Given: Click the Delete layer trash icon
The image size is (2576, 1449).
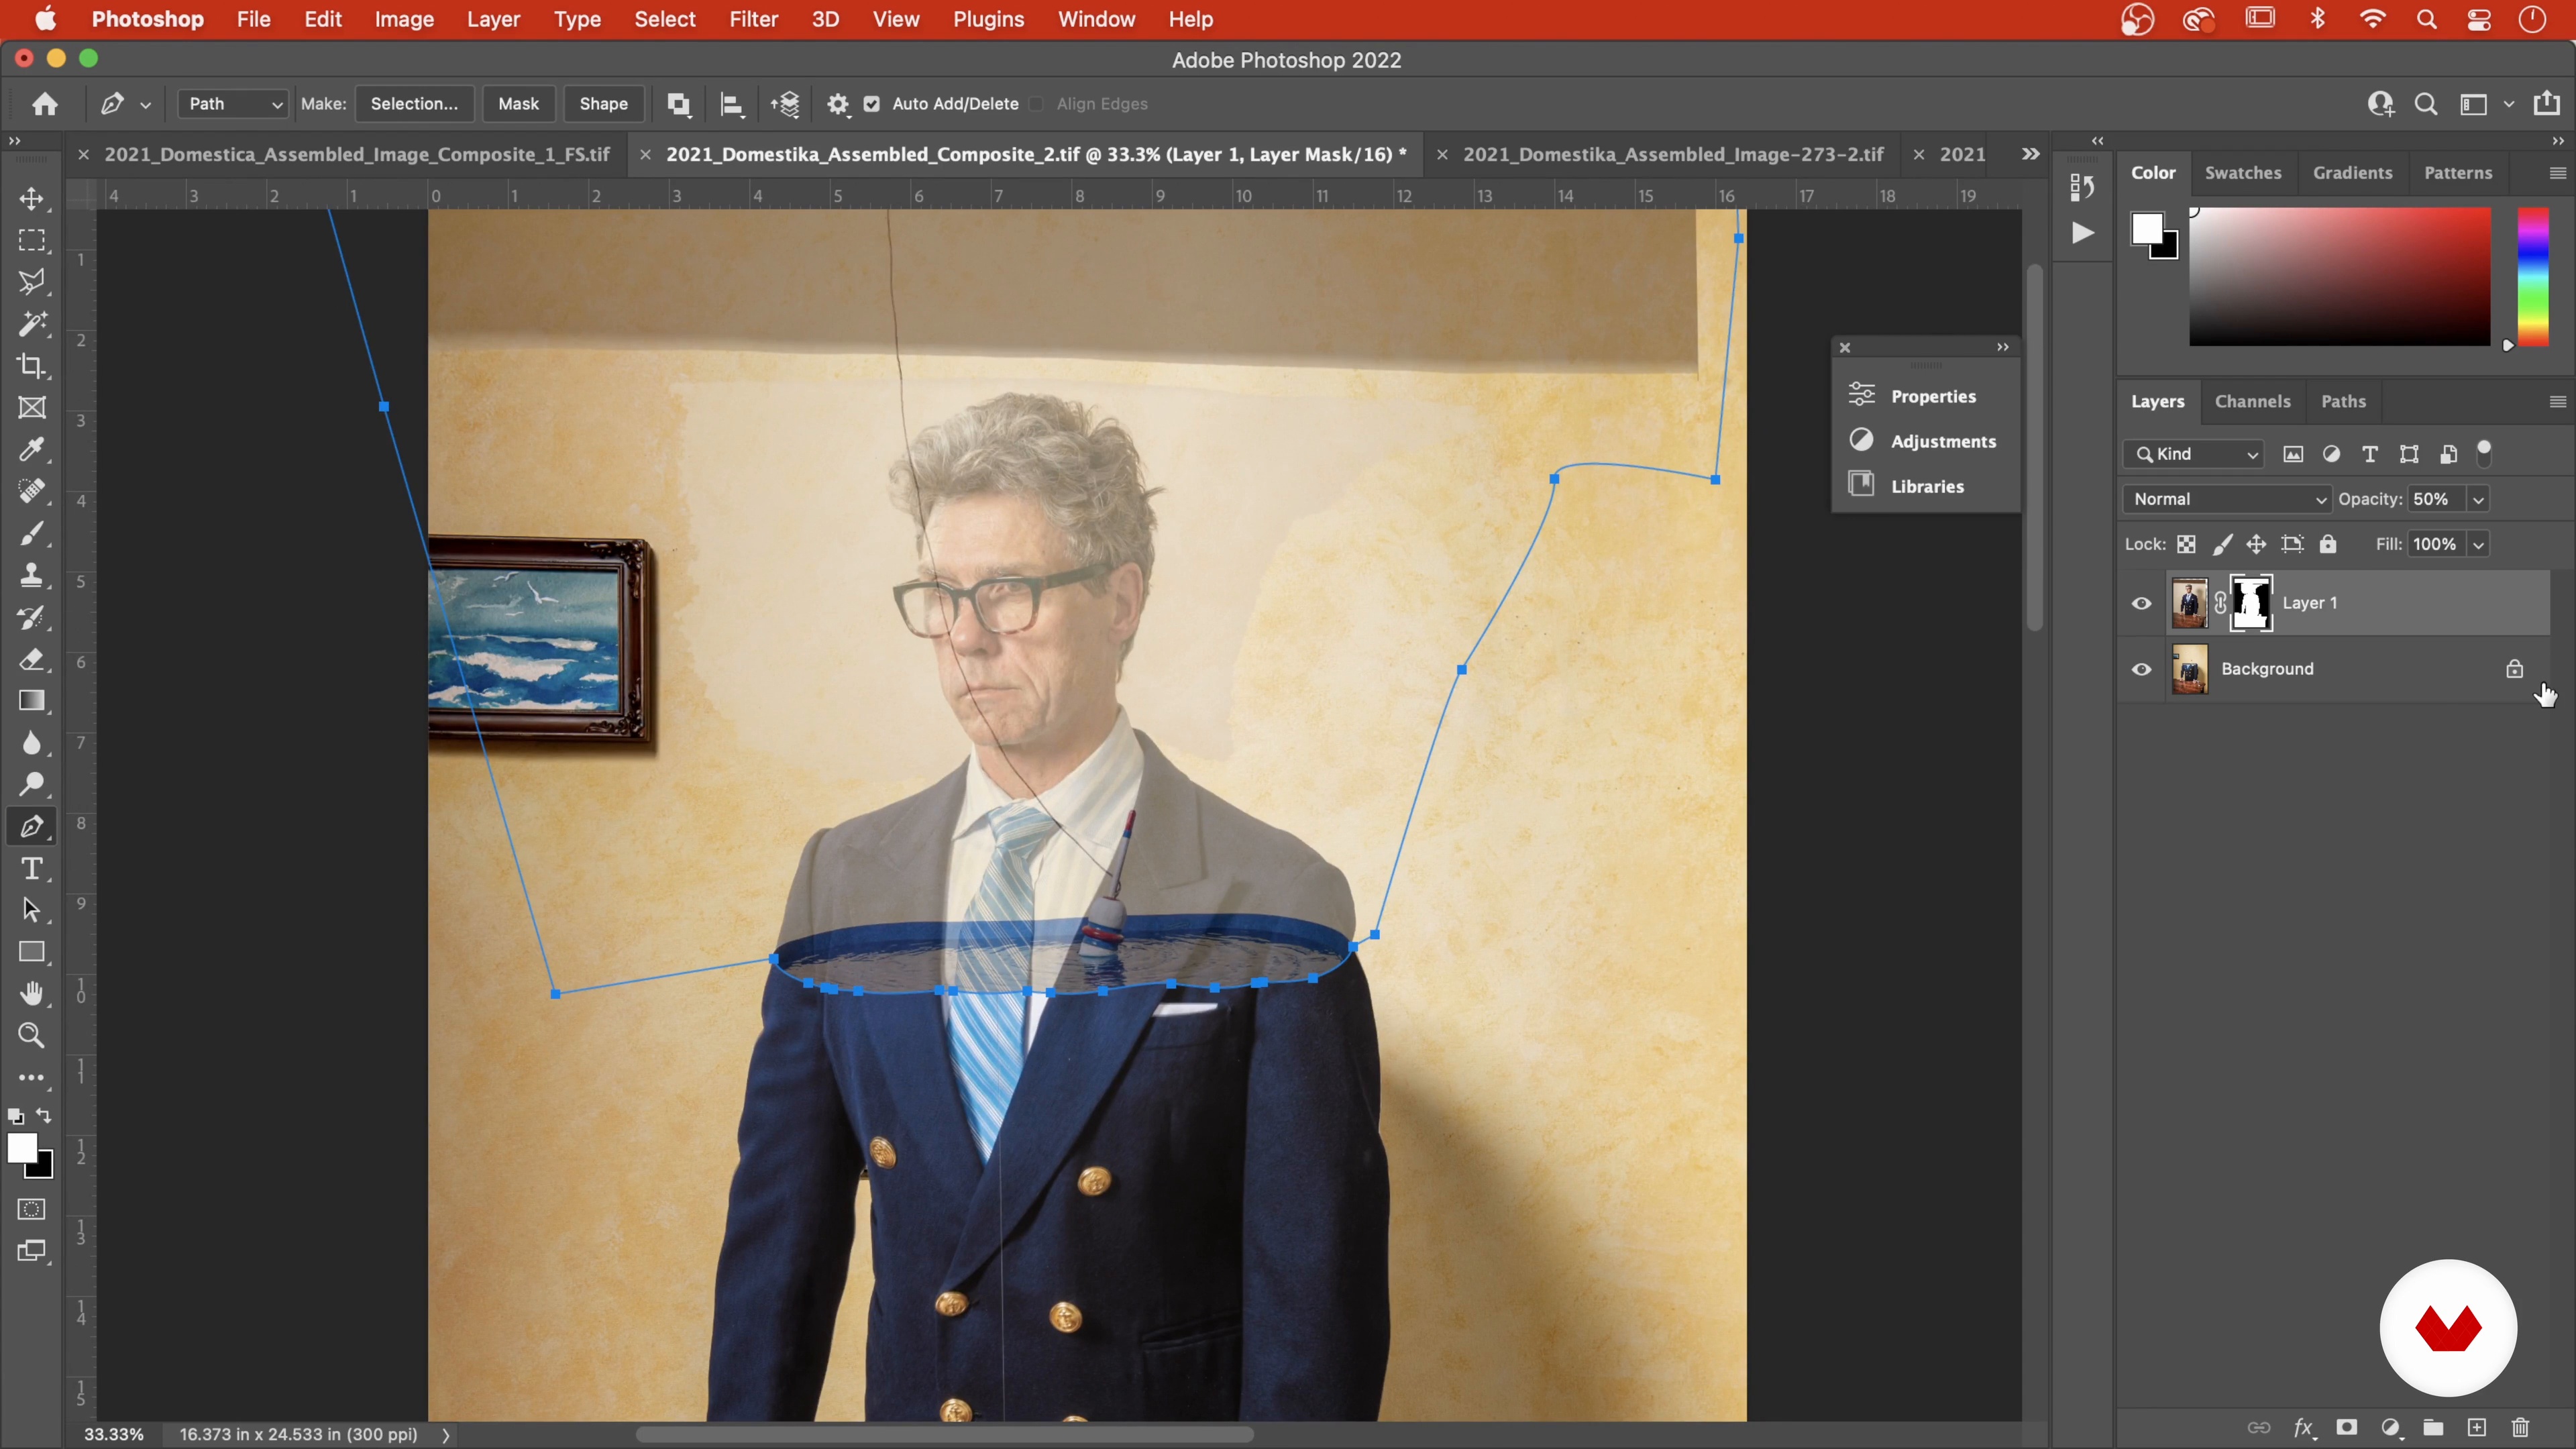Looking at the screenshot, I should pyautogui.click(x=2521, y=1427).
